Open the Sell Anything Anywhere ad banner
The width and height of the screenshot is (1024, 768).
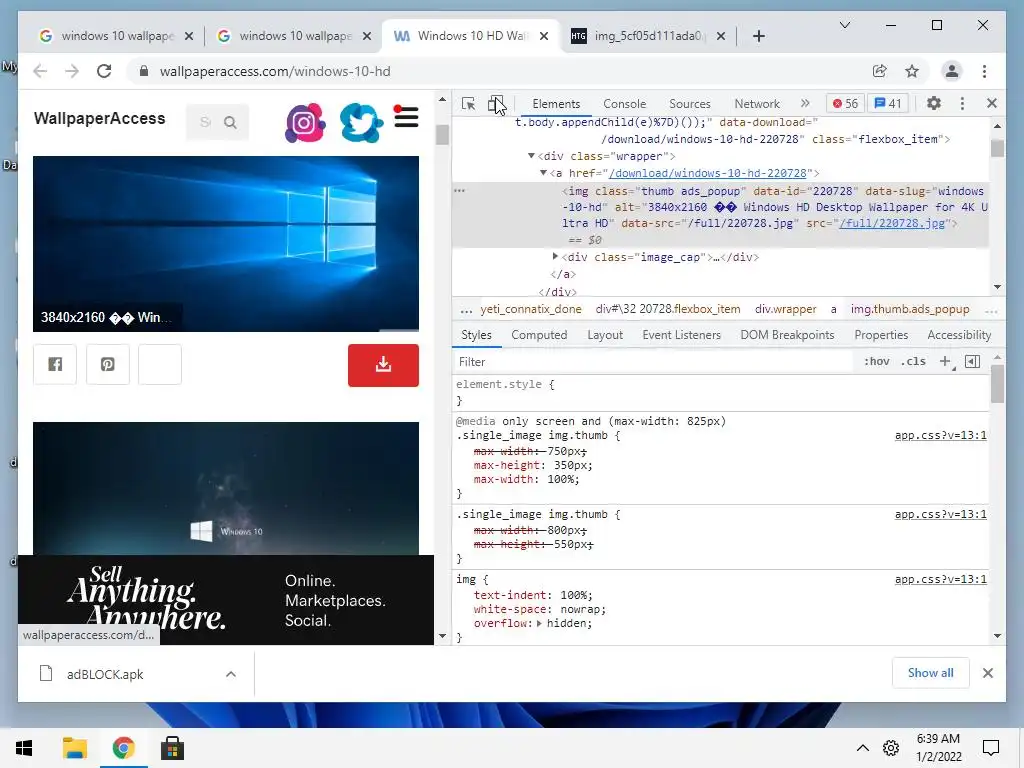click(226, 600)
